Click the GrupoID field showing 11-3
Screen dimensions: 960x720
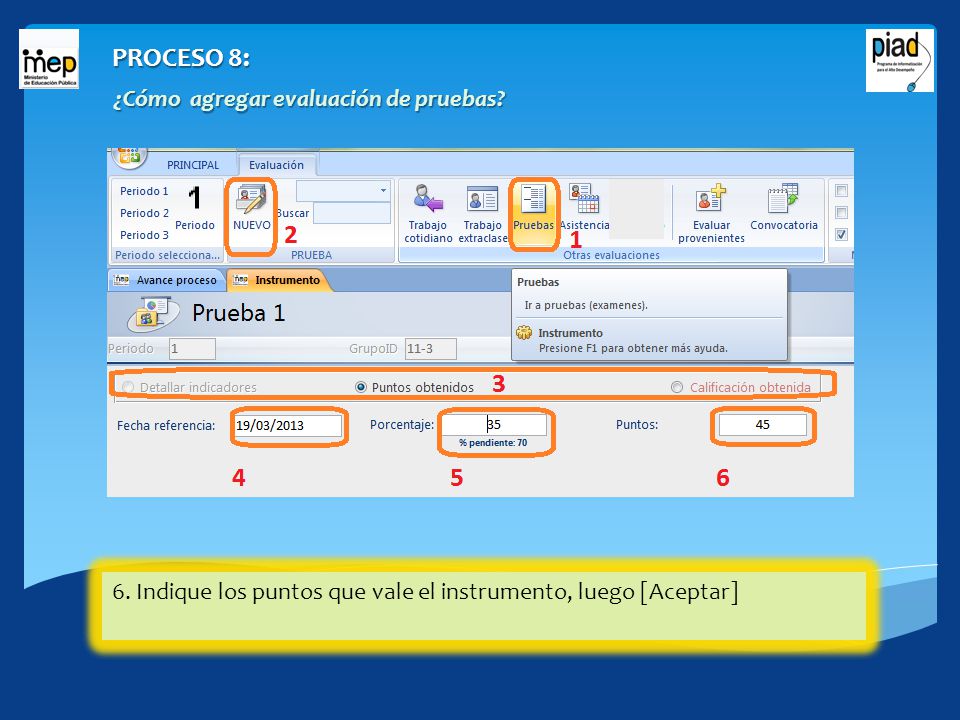coord(430,349)
